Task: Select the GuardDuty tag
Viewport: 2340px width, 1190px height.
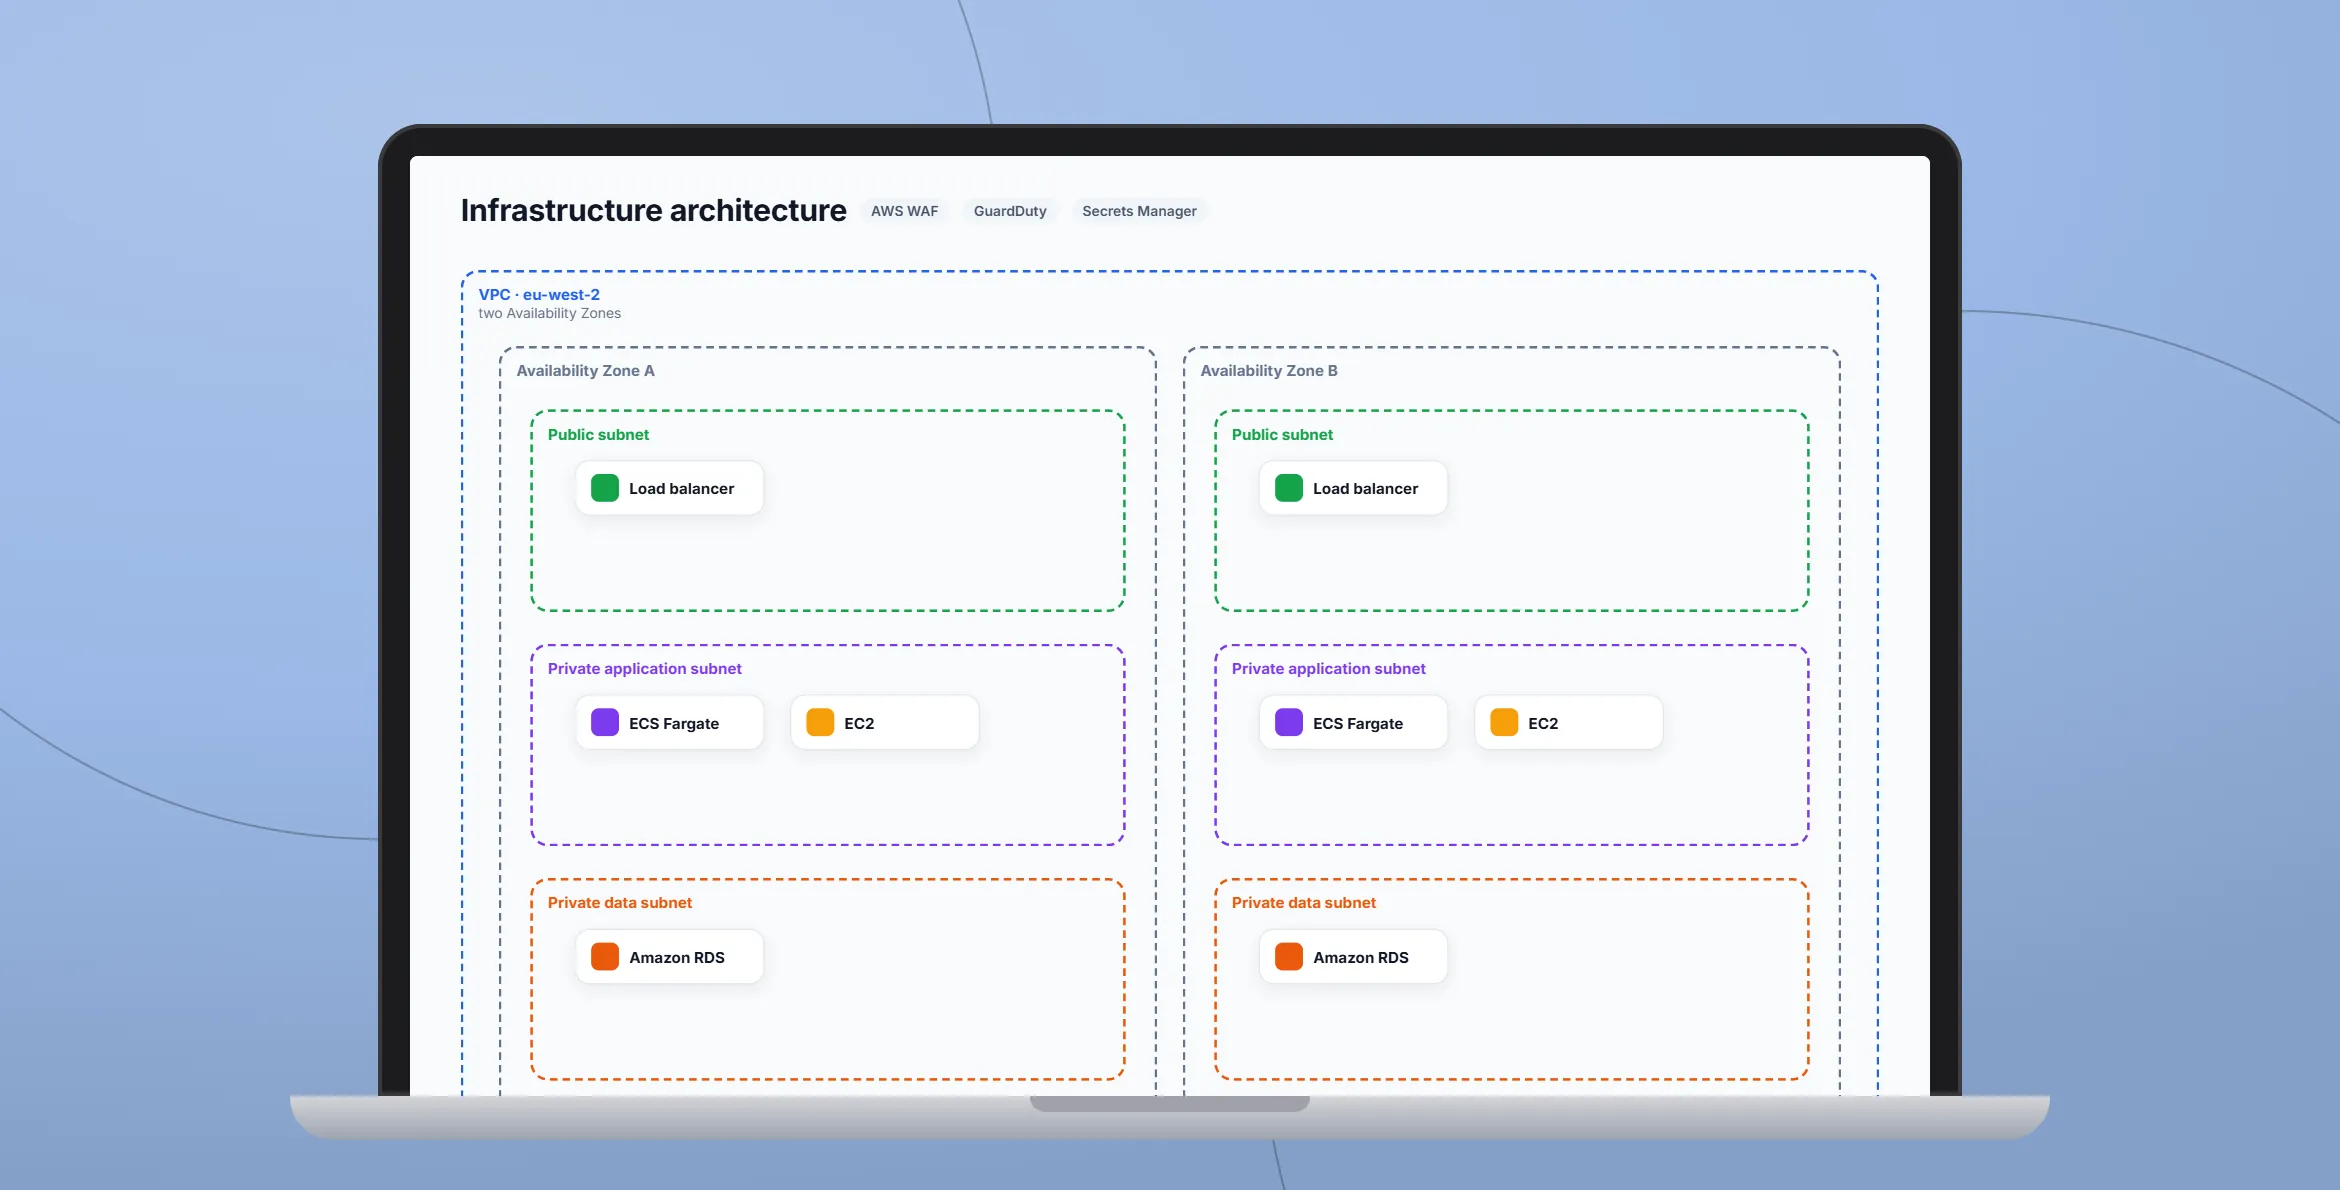Action: [x=1010, y=211]
